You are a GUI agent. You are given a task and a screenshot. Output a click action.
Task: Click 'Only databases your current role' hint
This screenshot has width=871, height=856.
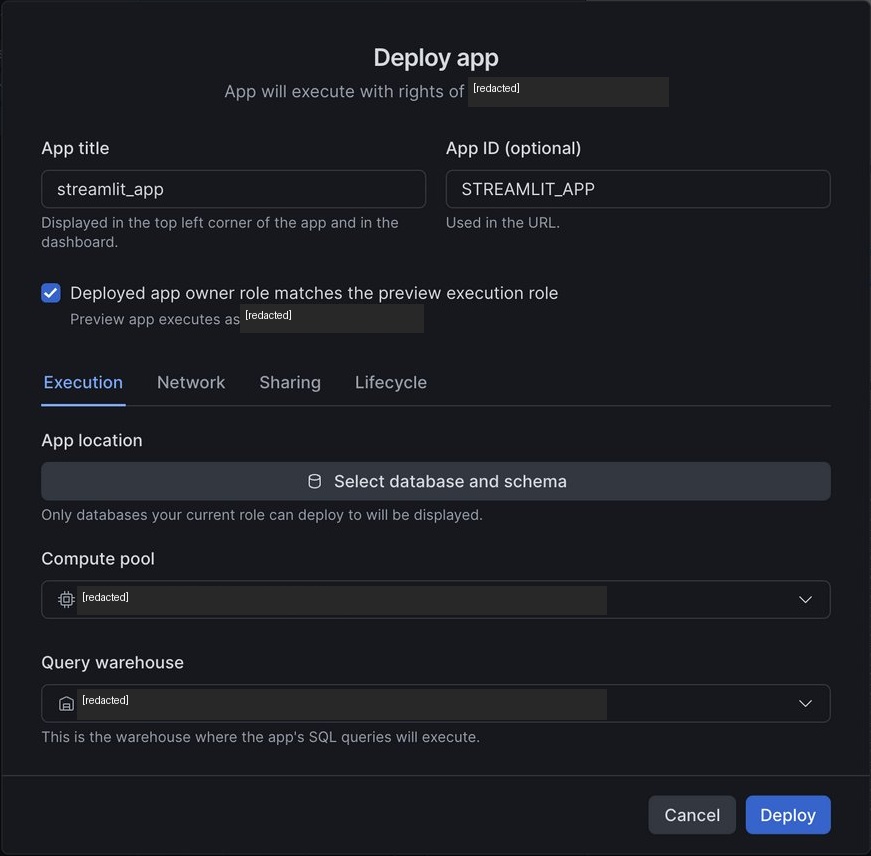[x=262, y=515]
